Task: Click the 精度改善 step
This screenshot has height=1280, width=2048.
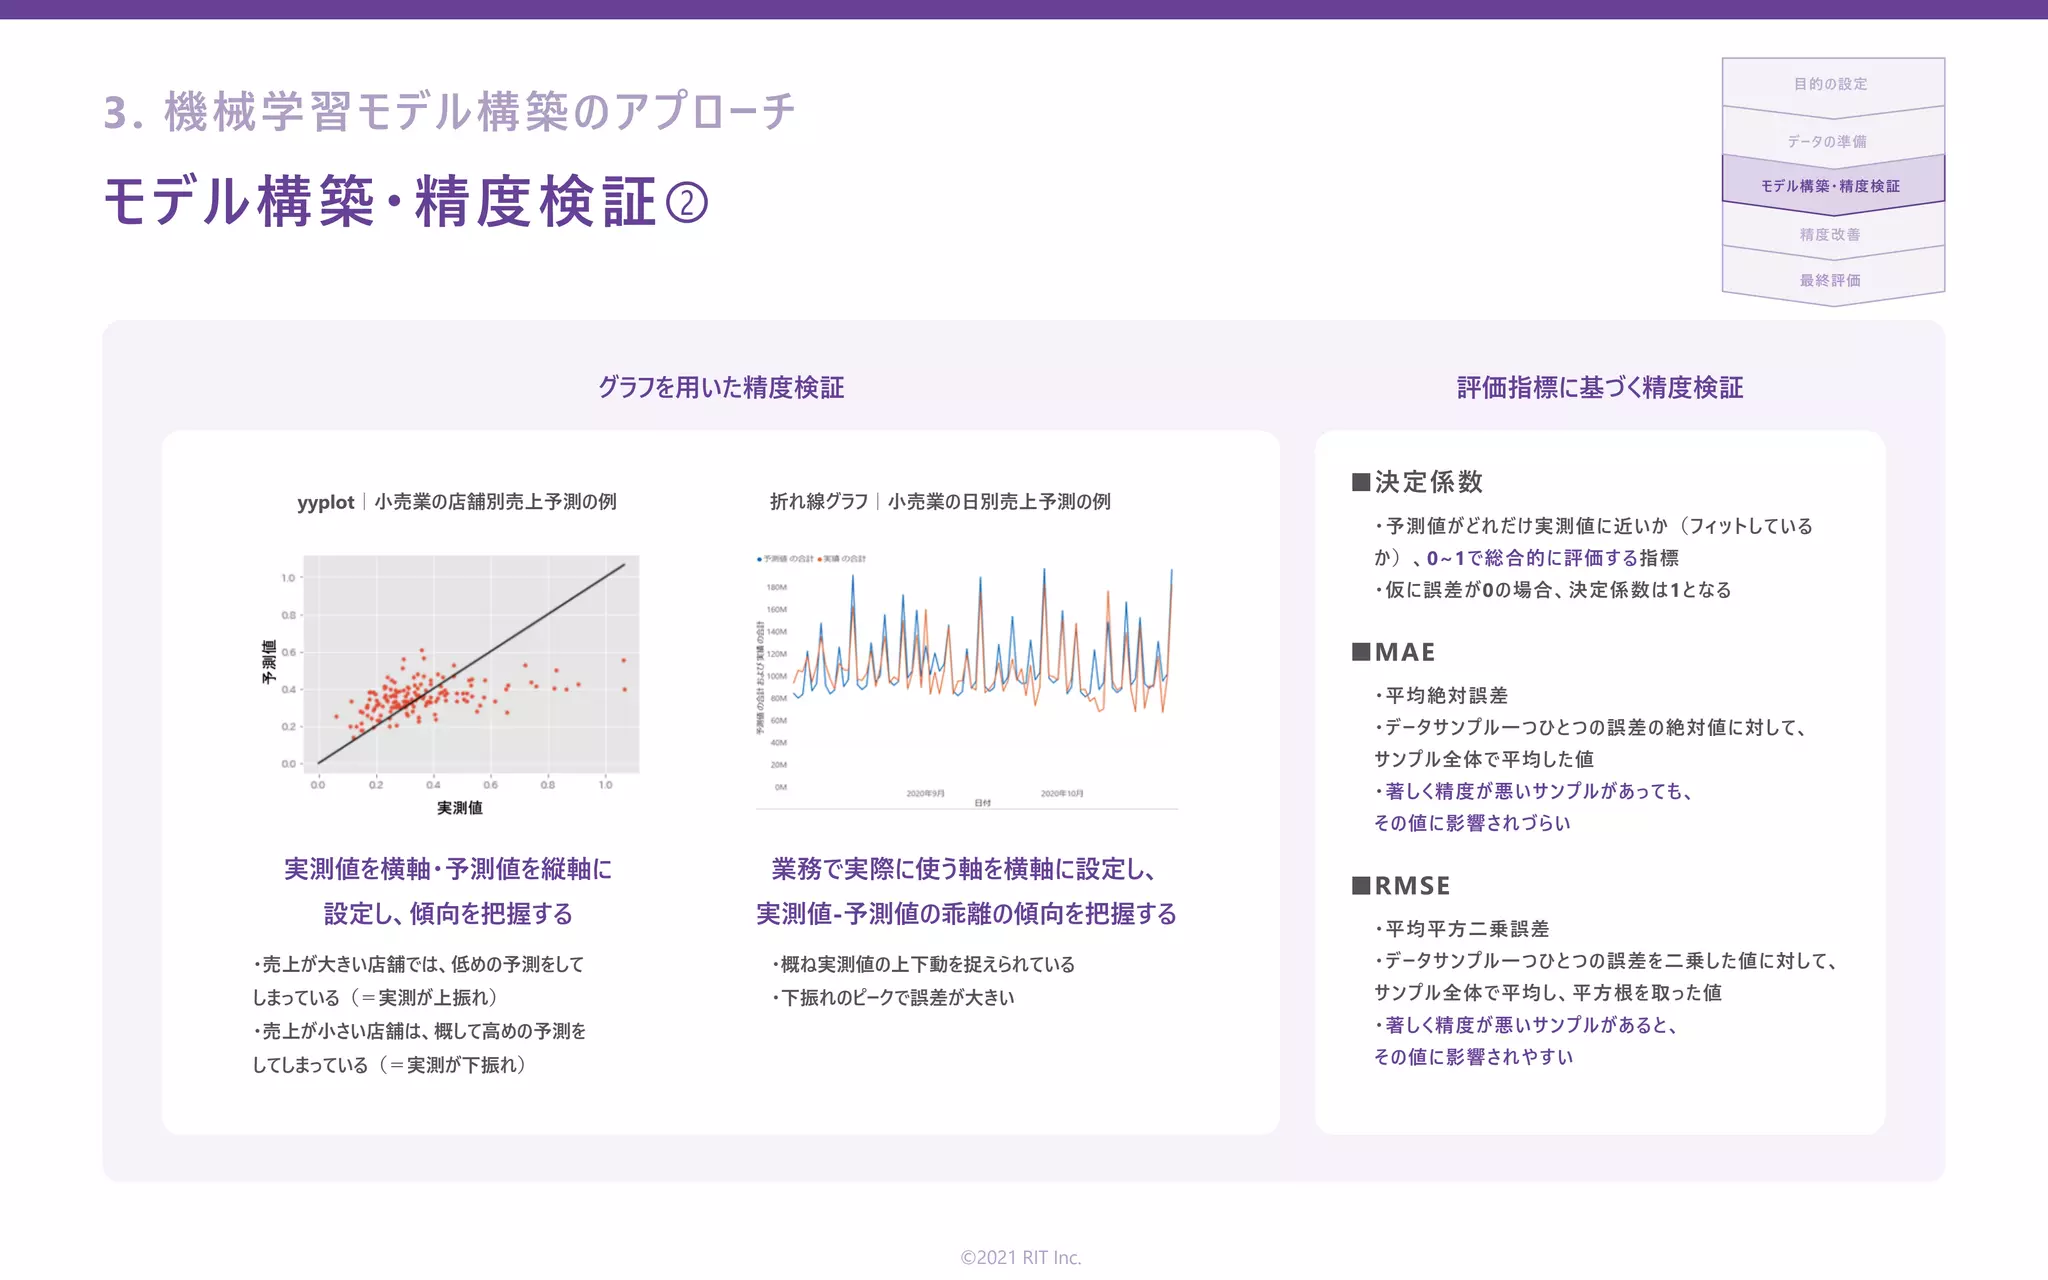Action: (1830, 235)
